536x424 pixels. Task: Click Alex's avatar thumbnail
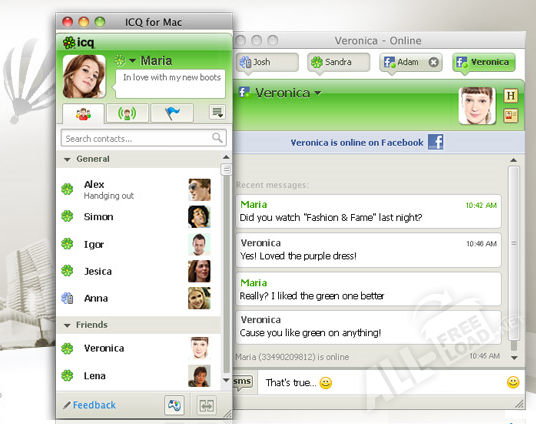[x=199, y=189]
